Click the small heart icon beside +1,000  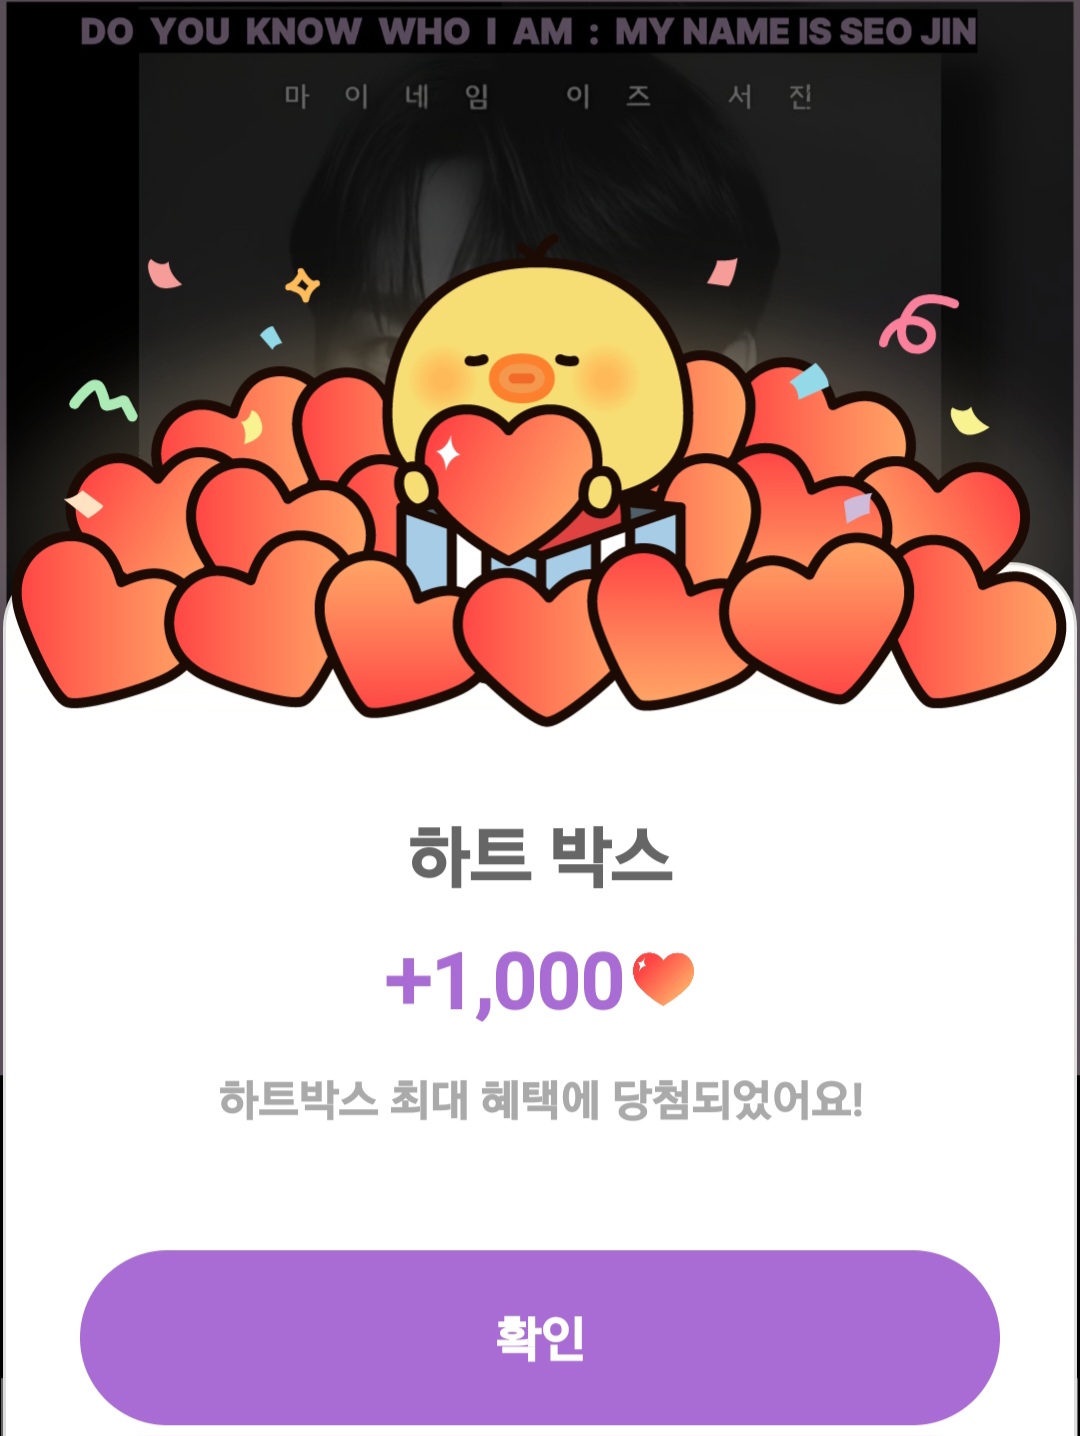coord(664,979)
